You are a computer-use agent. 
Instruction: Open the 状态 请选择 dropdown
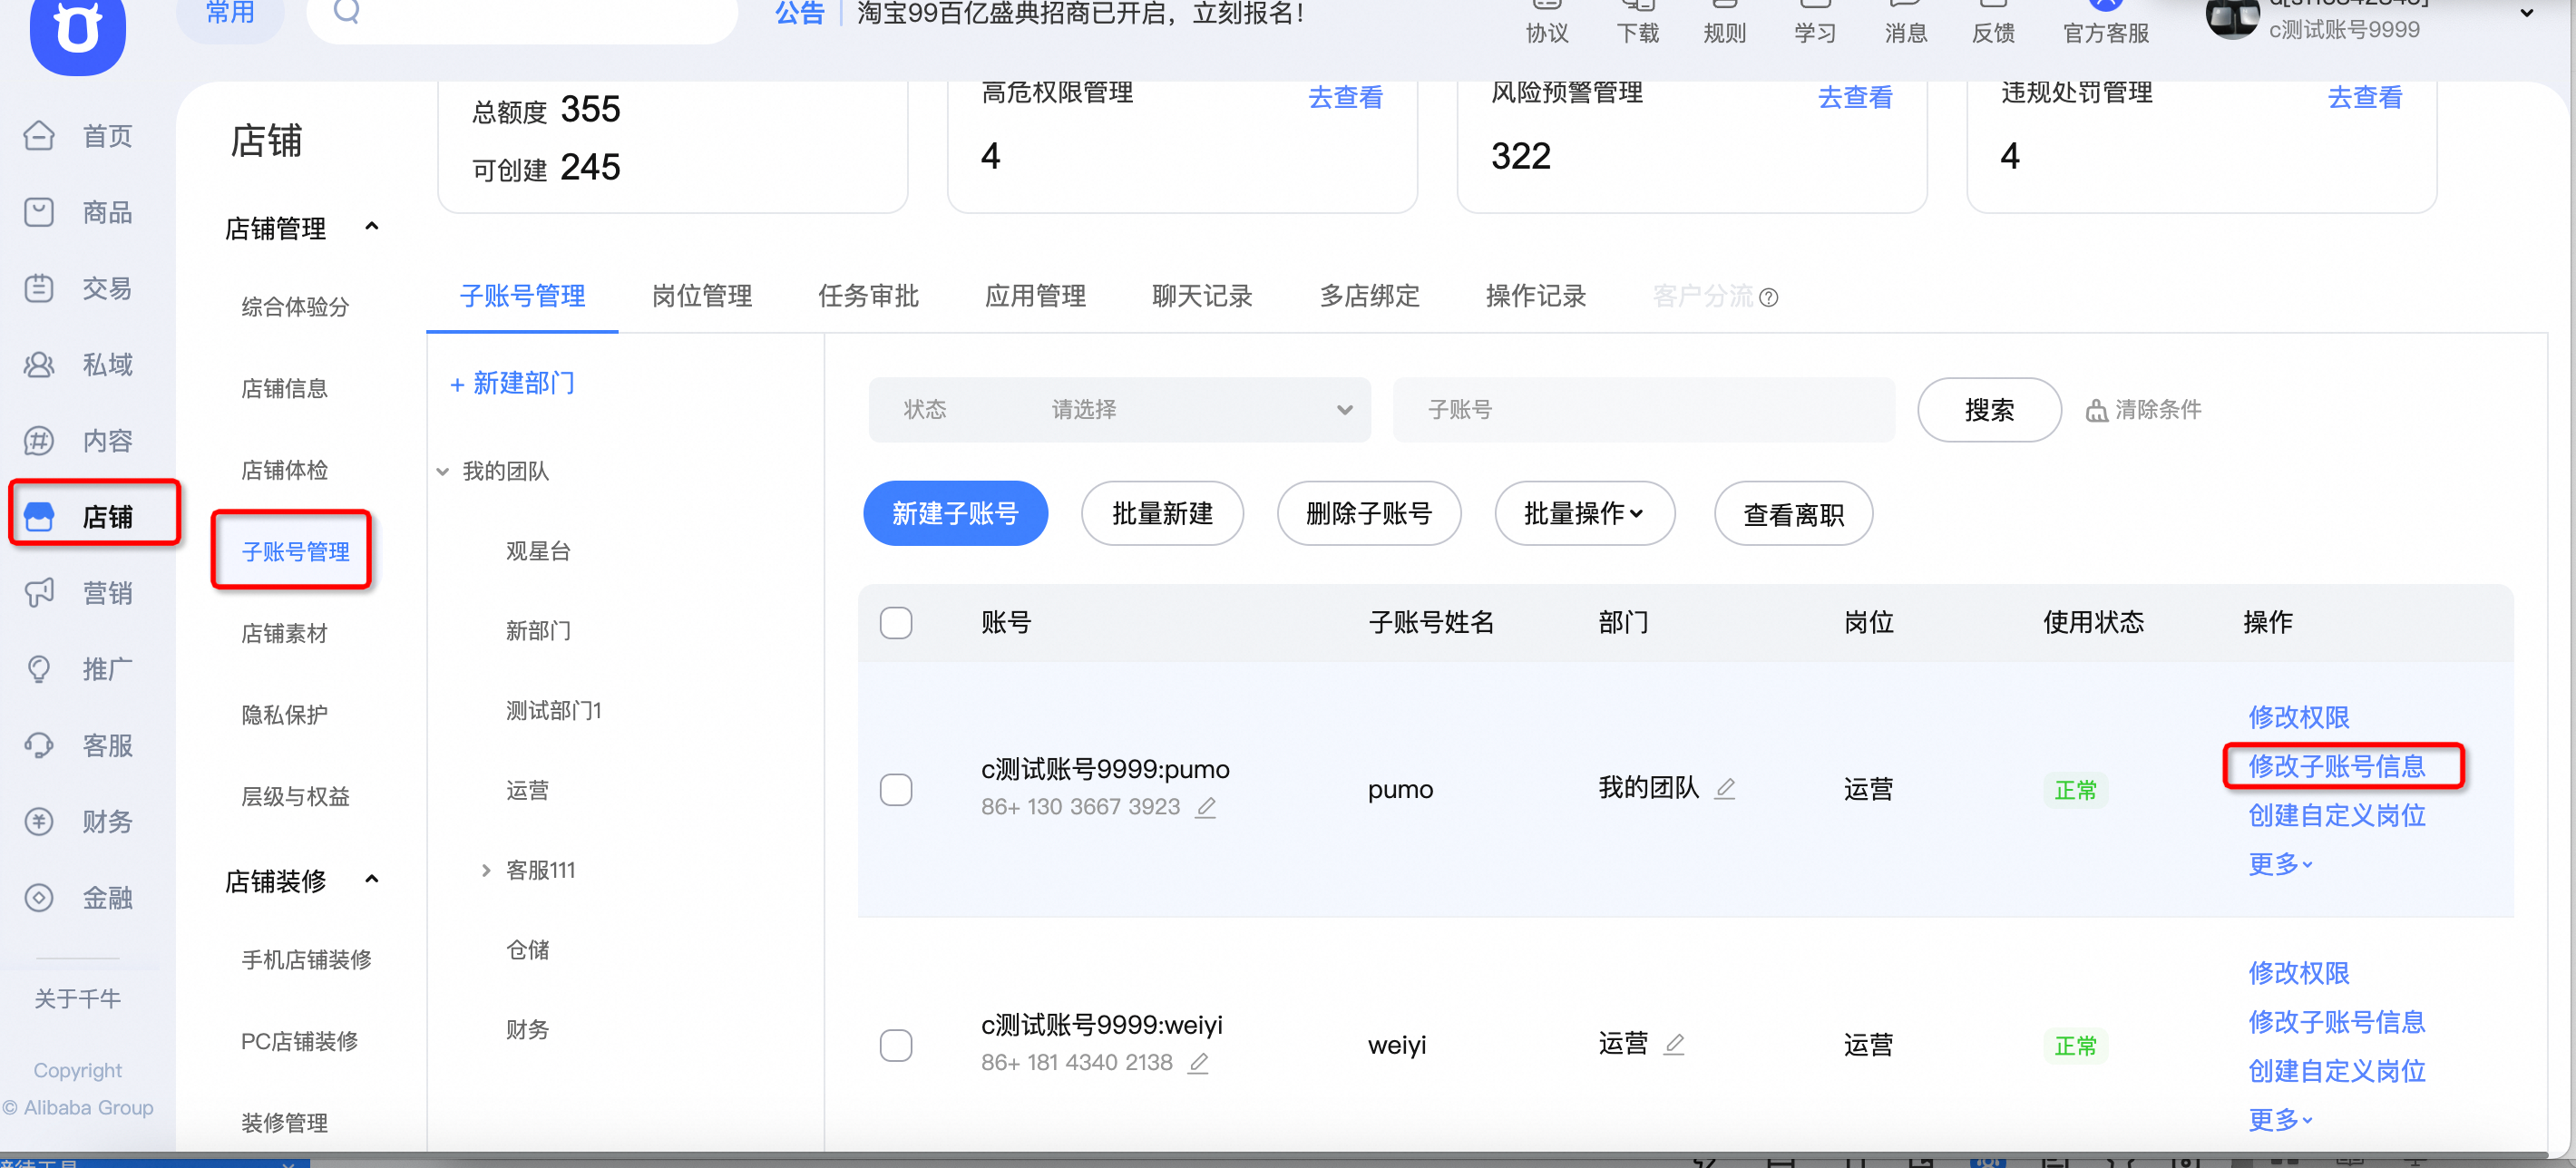[x=1119, y=409]
